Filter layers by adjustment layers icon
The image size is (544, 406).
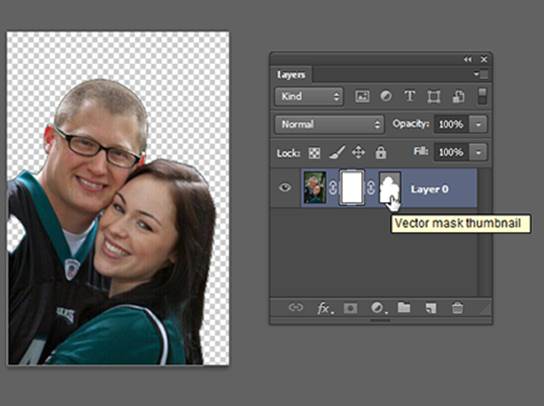(x=386, y=96)
